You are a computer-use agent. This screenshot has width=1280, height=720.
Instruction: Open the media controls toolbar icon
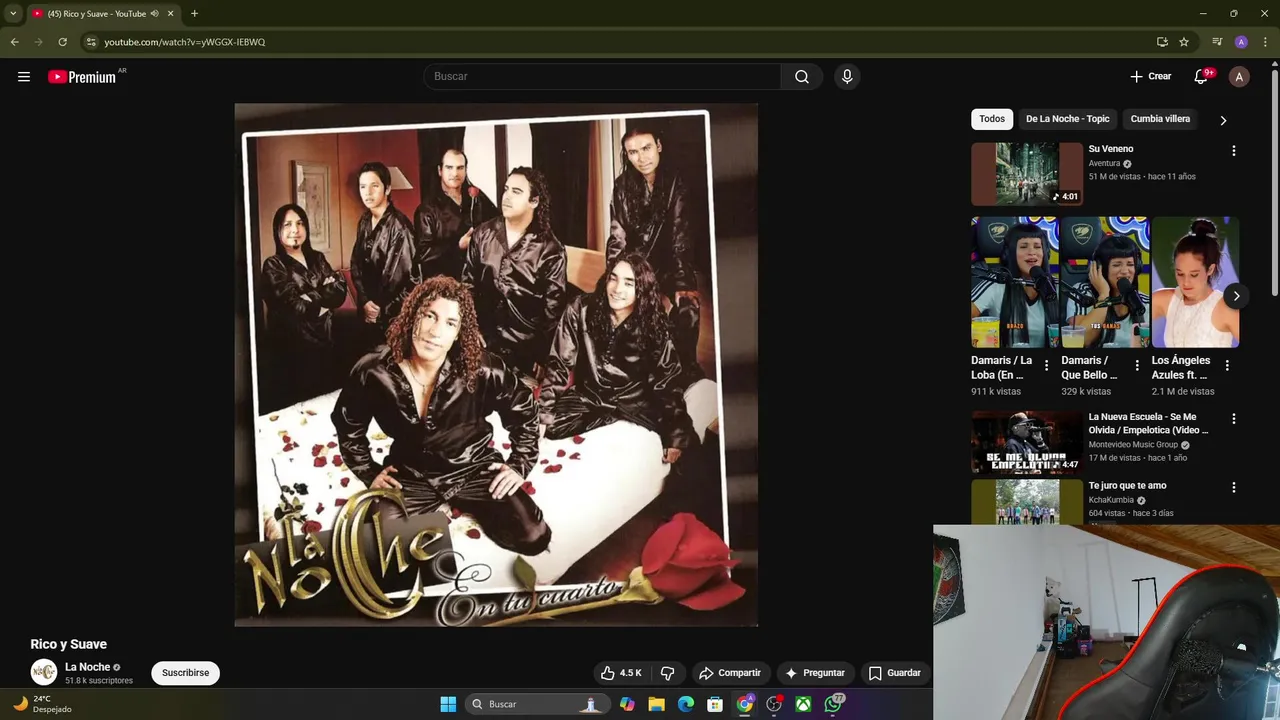(x=1217, y=42)
